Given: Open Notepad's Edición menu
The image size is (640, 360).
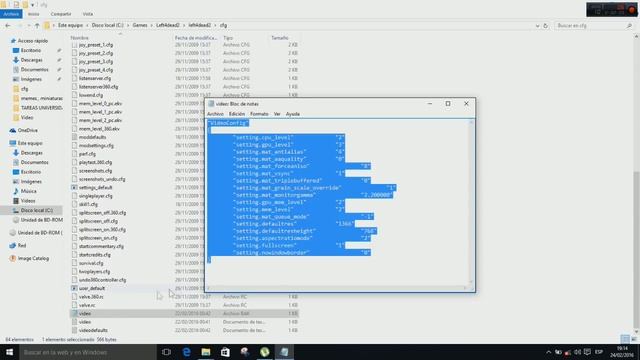Looking at the screenshot, I should 237,114.
